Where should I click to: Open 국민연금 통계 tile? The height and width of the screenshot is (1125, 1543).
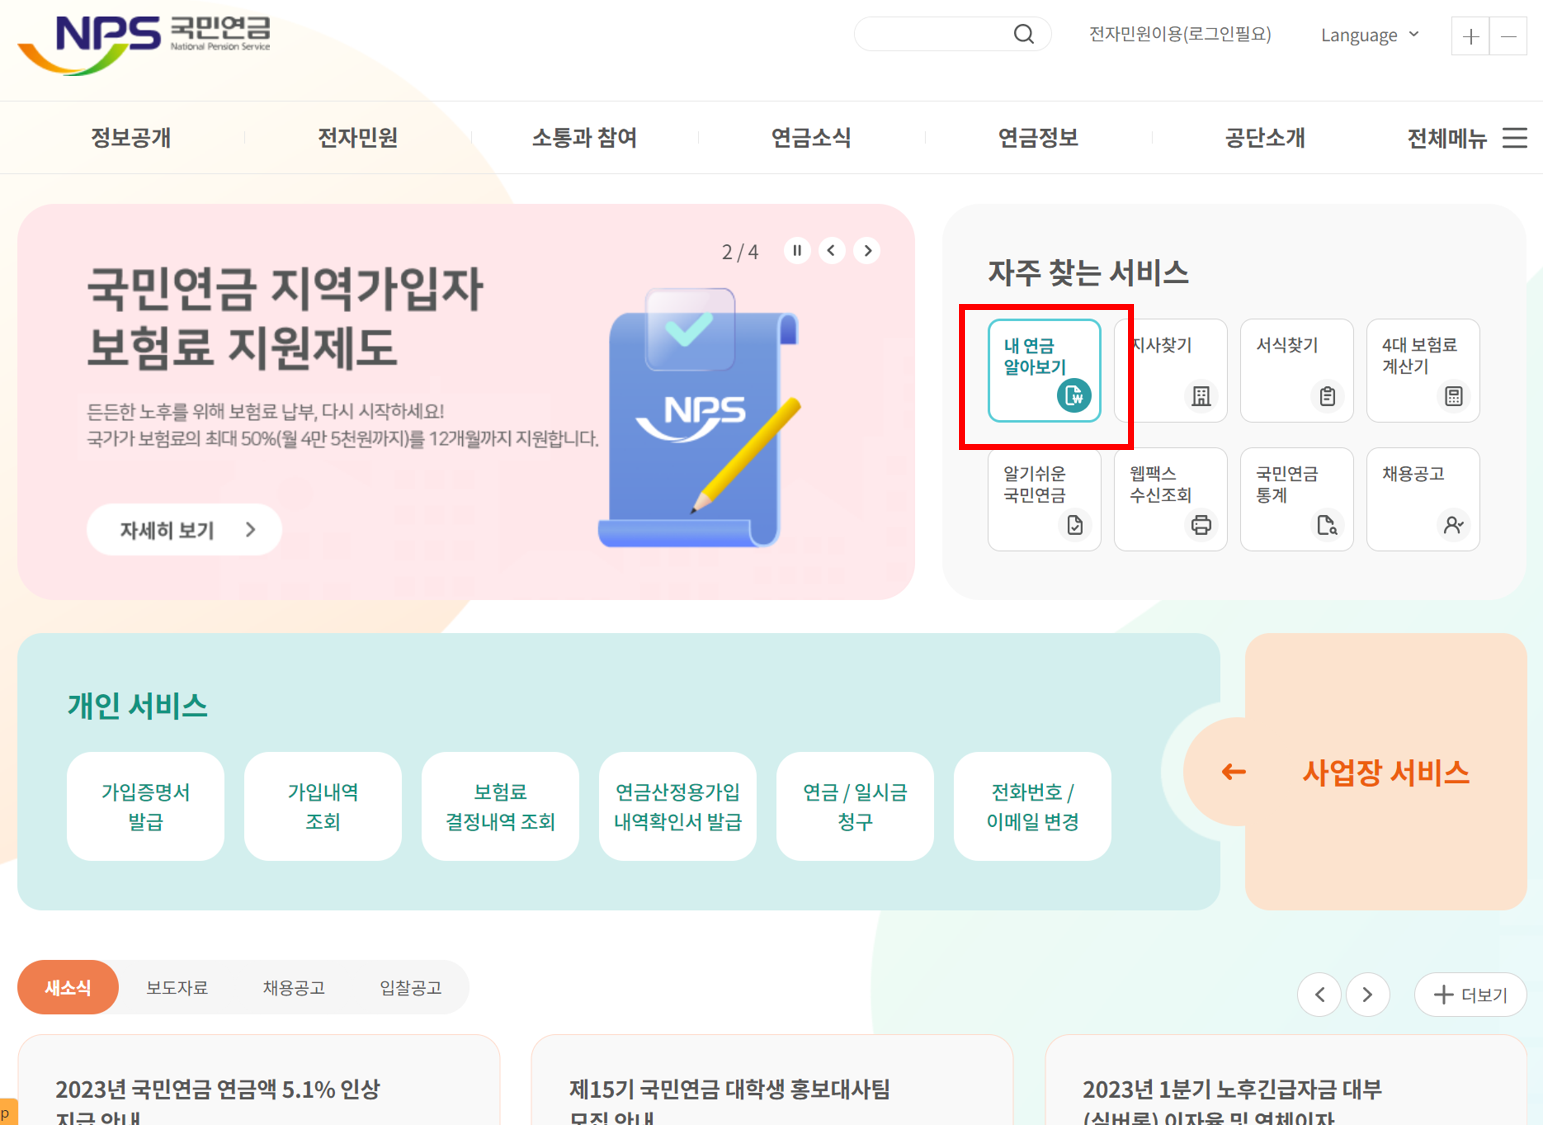[x=1296, y=499]
